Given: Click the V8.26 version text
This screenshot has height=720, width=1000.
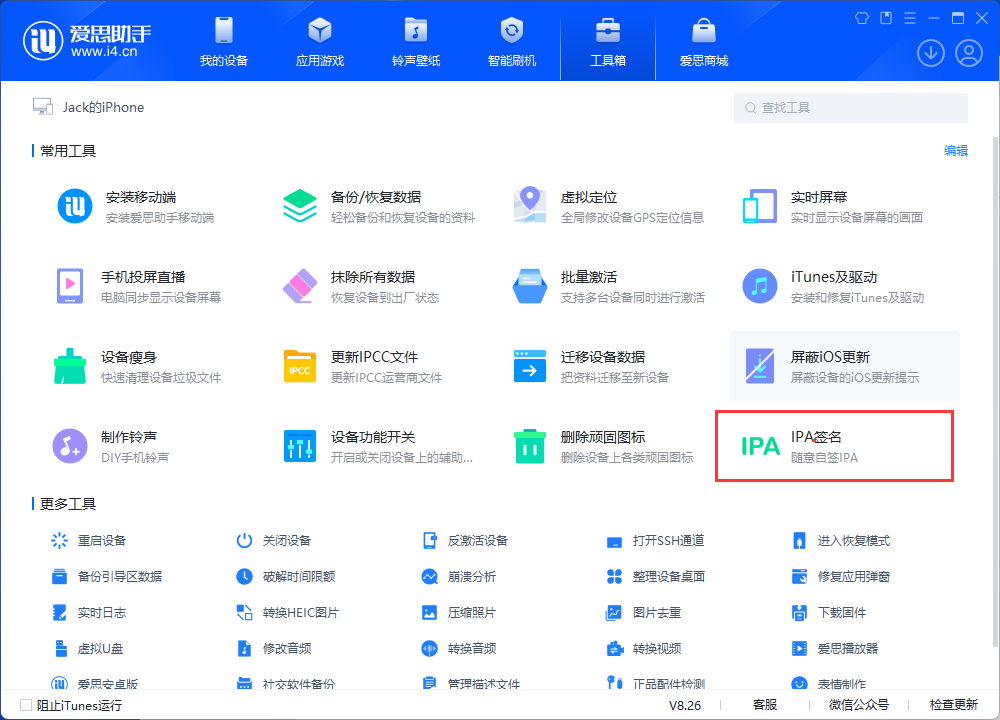Looking at the screenshot, I should click(685, 705).
